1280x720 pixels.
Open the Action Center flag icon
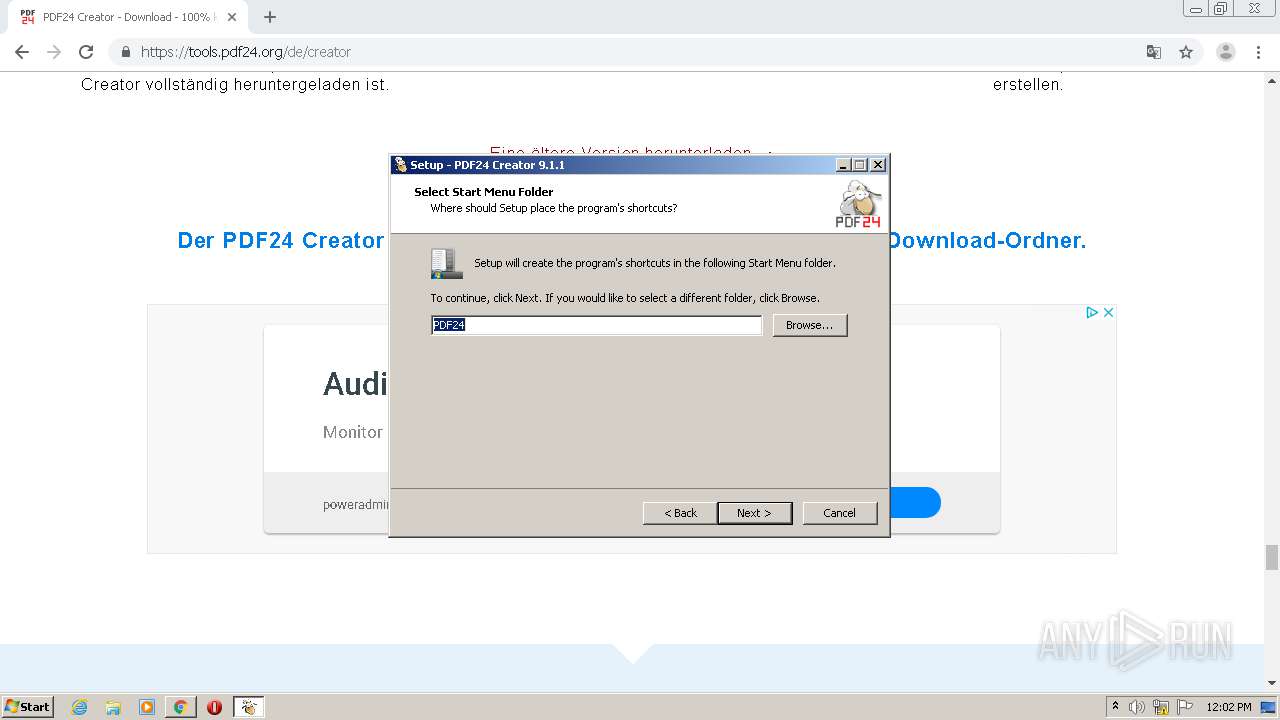(1185, 707)
